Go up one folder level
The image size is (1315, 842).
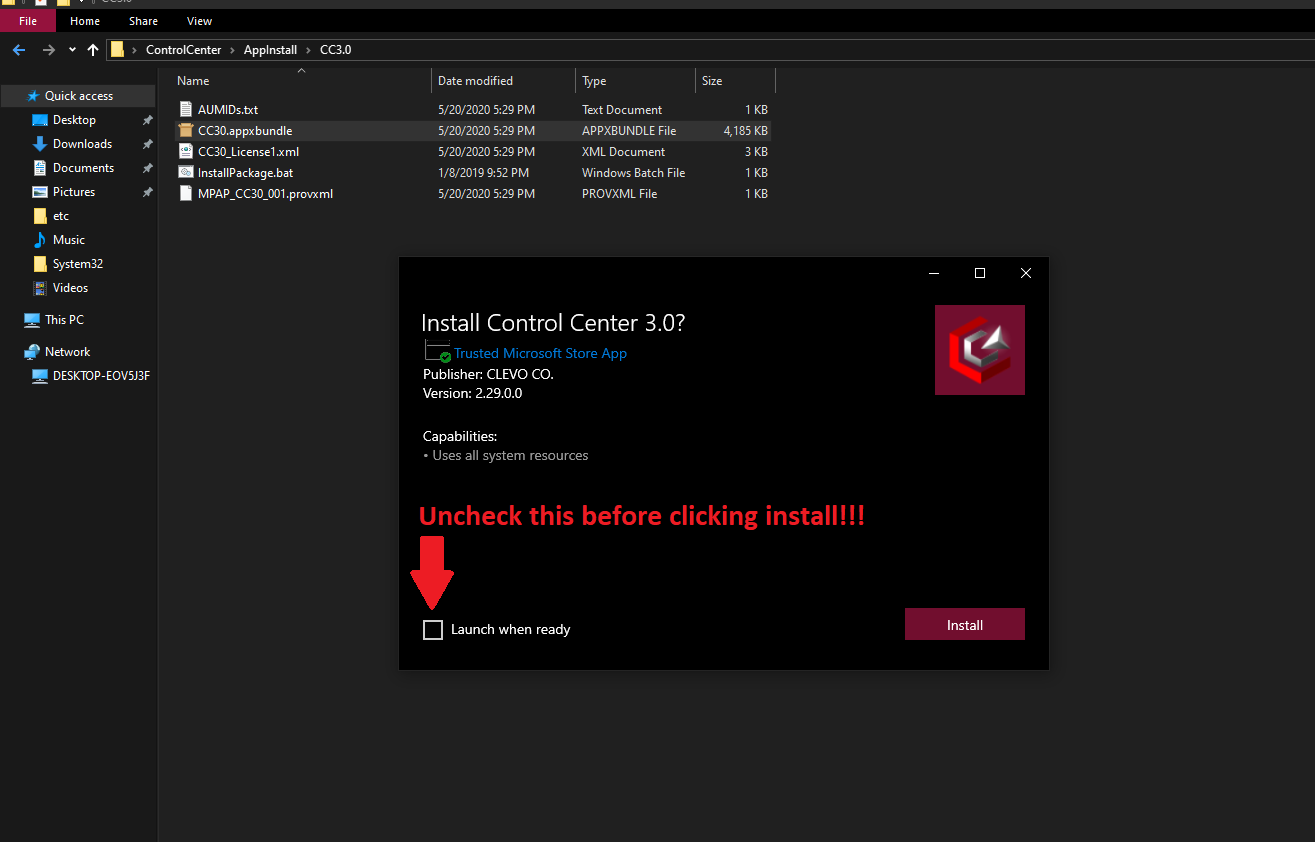coord(93,50)
